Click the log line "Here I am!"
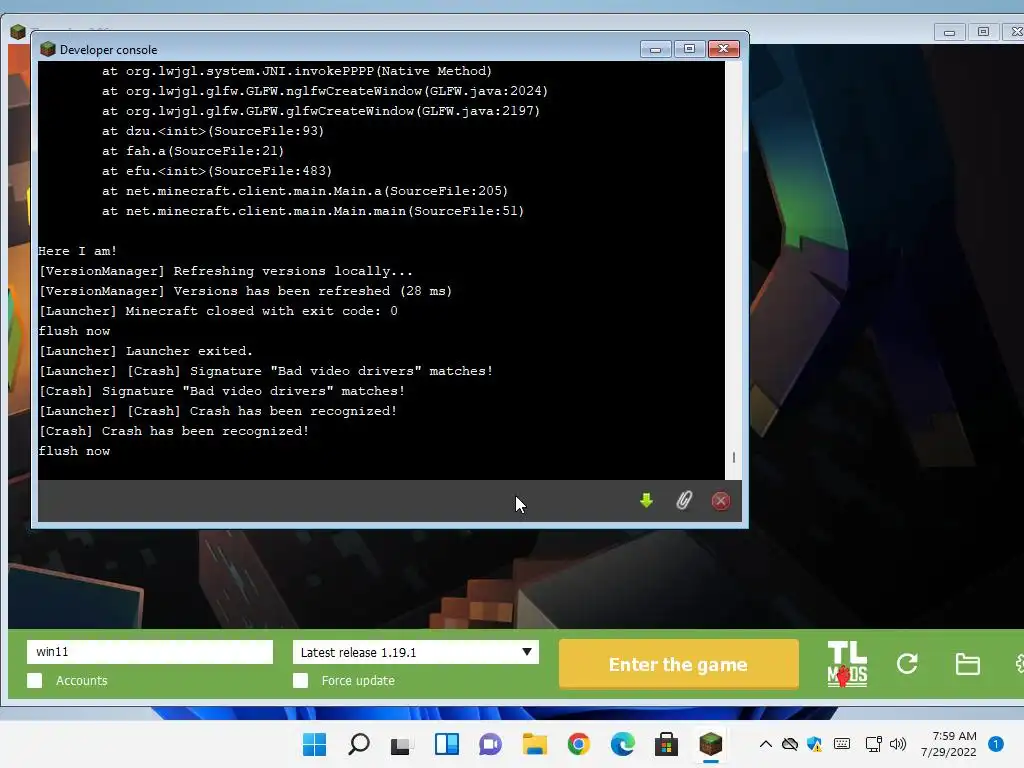 pos(78,251)
